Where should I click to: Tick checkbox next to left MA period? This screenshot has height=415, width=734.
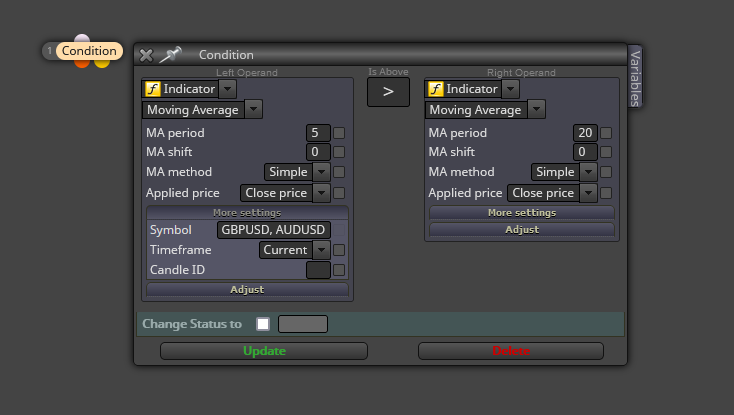(x=339, y=133)
